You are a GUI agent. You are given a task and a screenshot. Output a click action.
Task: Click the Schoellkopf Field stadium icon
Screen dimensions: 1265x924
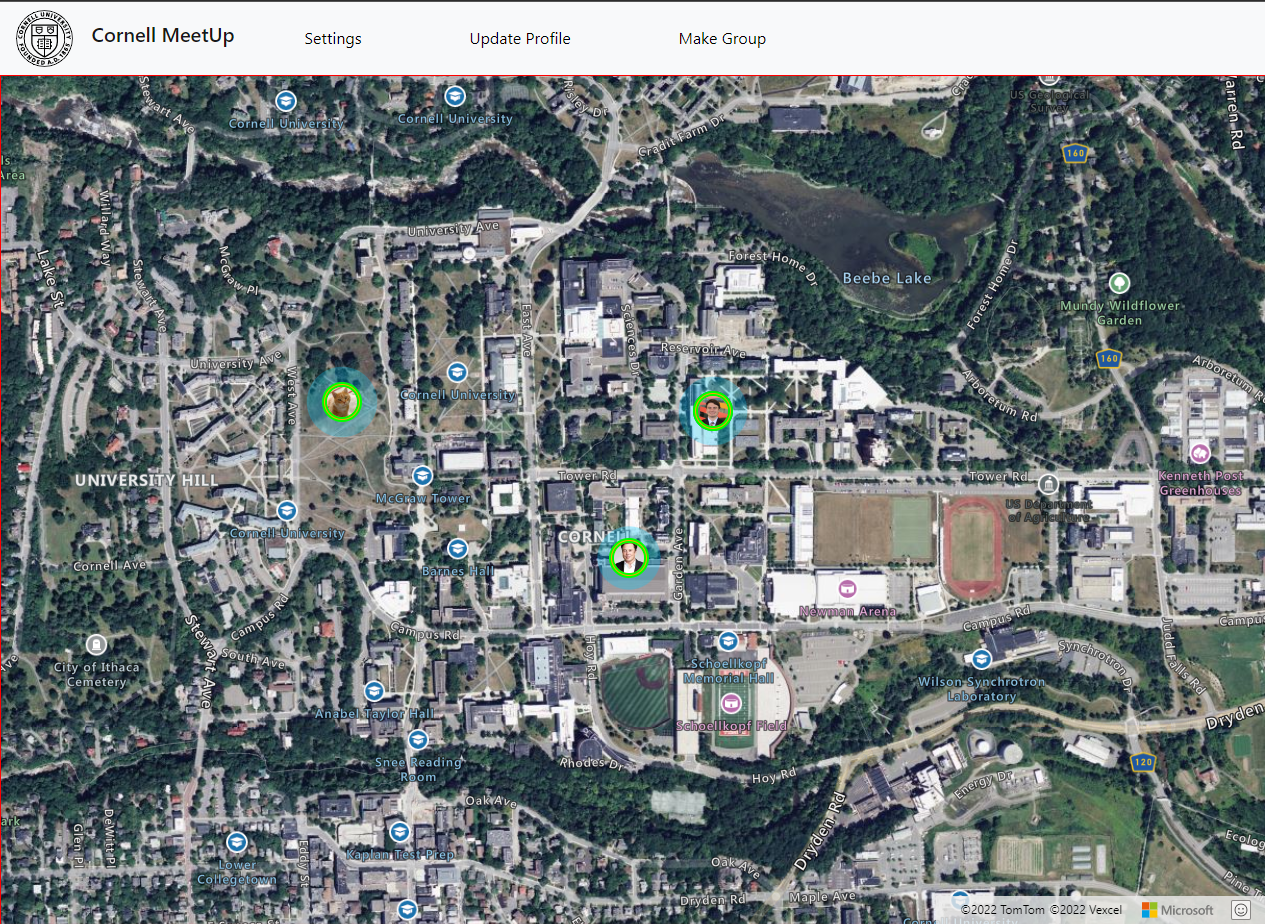731,702
